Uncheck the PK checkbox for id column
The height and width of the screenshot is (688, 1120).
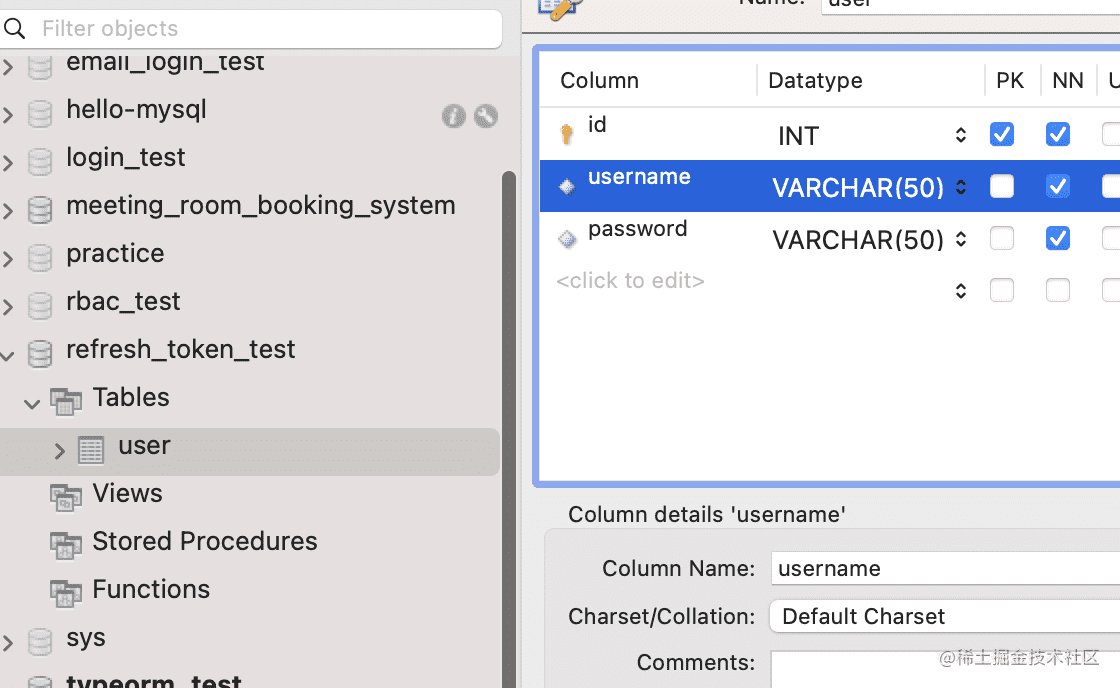[1001, 134]
